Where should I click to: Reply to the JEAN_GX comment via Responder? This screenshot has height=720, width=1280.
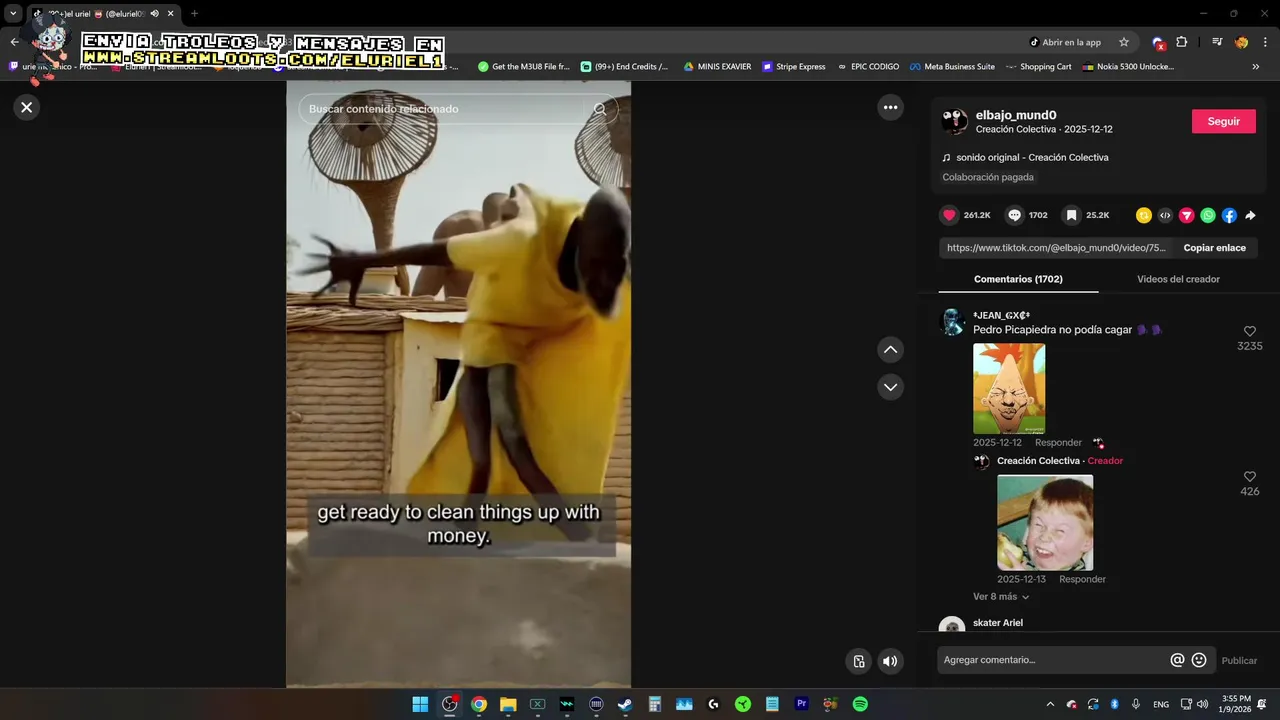[1058, 443]
